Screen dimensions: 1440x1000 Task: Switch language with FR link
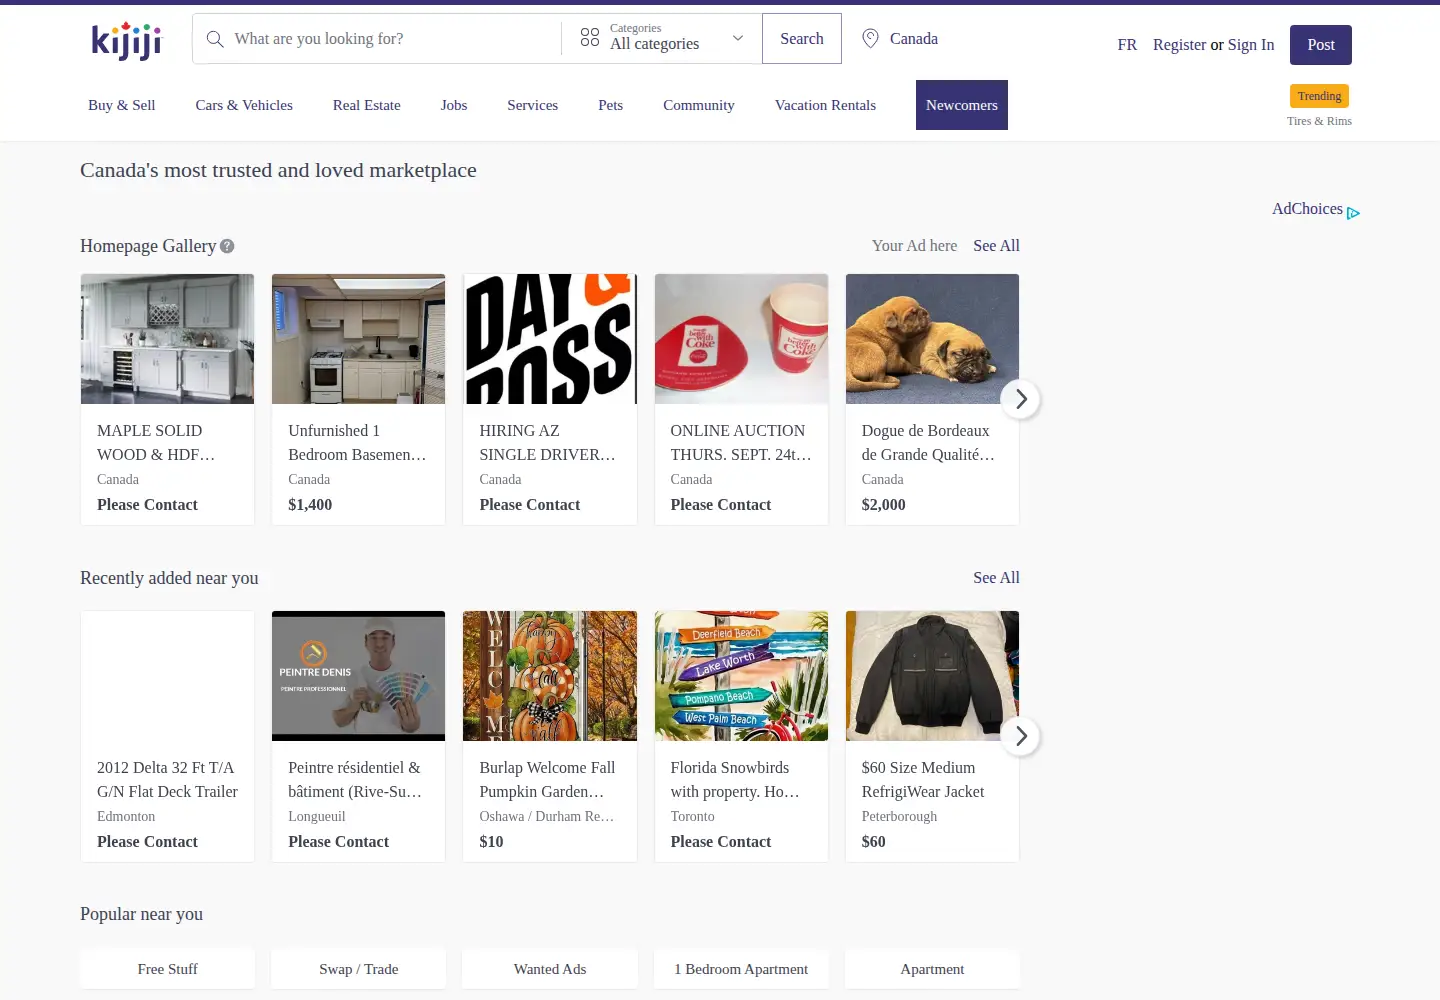(x=1127, y=45)
